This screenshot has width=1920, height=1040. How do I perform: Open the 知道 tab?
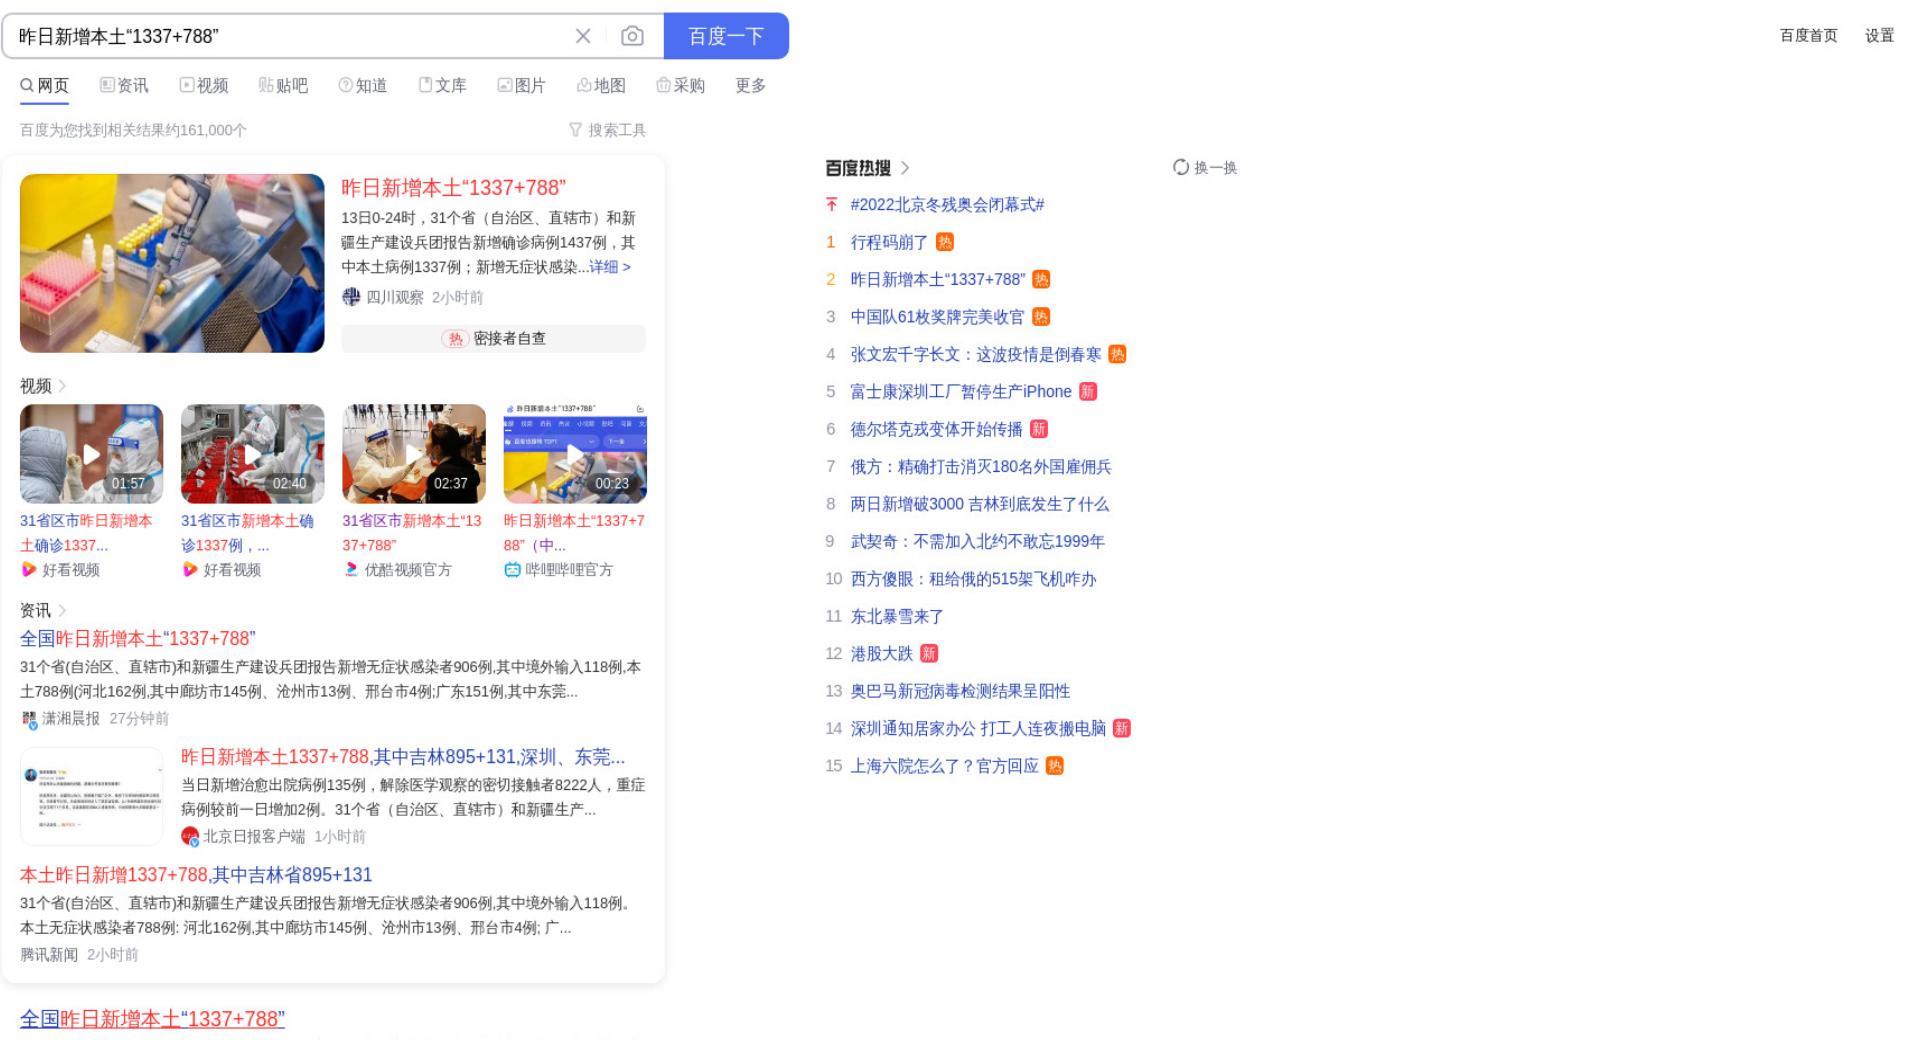[x=363, y=86]
